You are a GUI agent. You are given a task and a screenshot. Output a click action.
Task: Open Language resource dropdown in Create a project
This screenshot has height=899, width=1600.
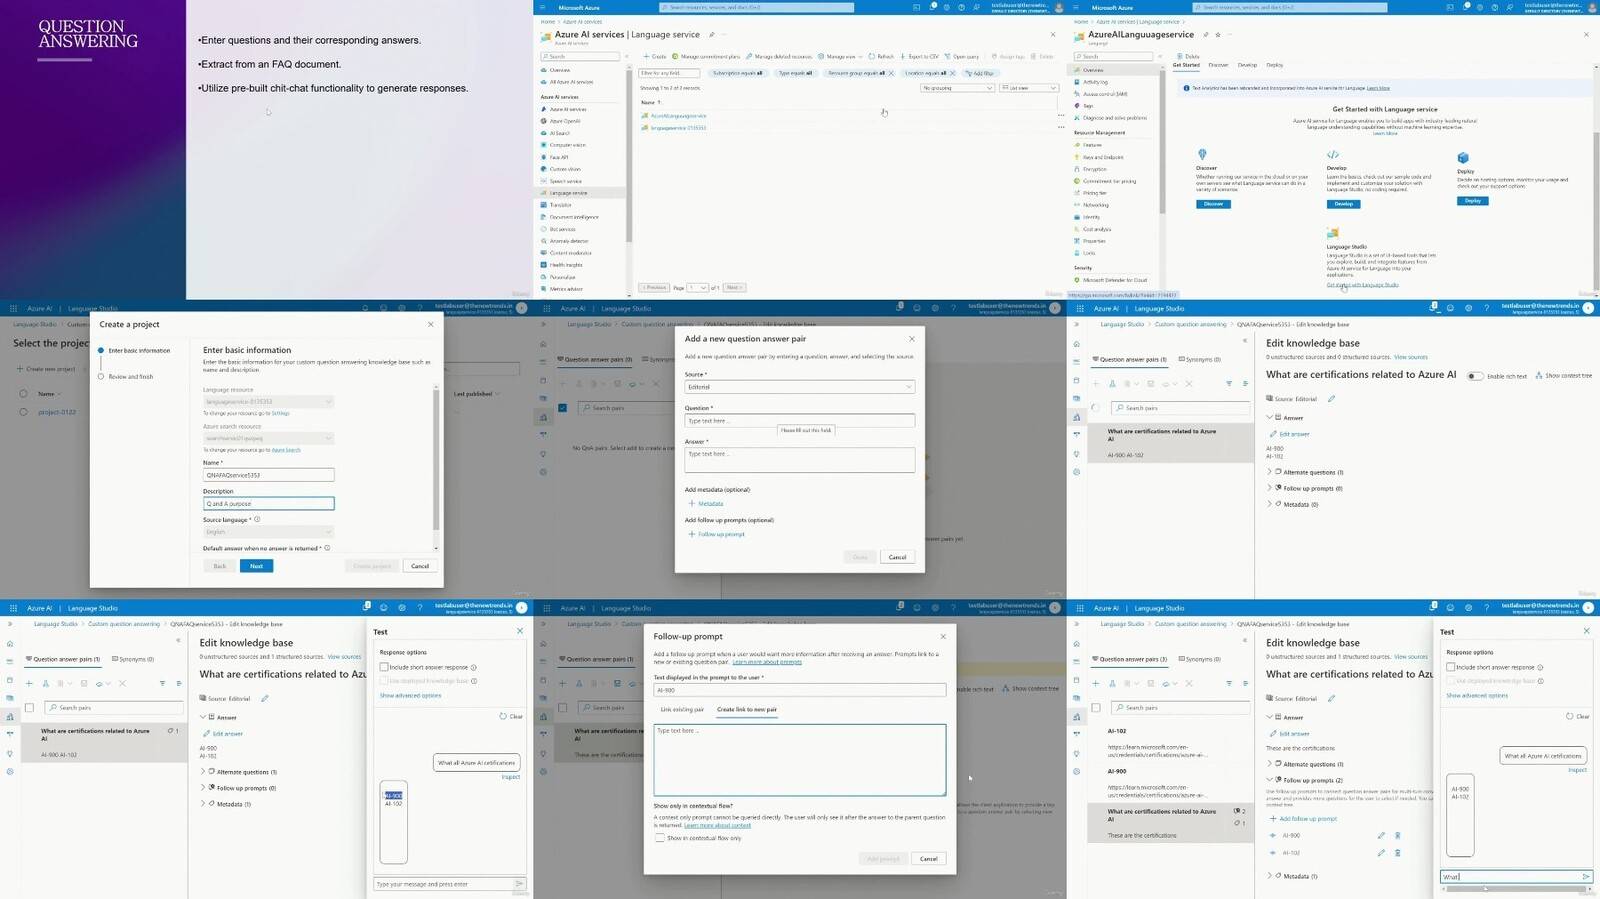[268, 402]
